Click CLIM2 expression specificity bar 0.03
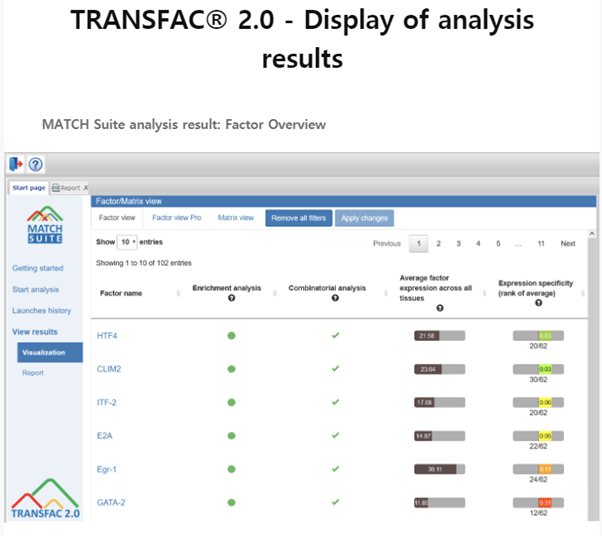Screen dimensions: 602x536 (538, 369)
